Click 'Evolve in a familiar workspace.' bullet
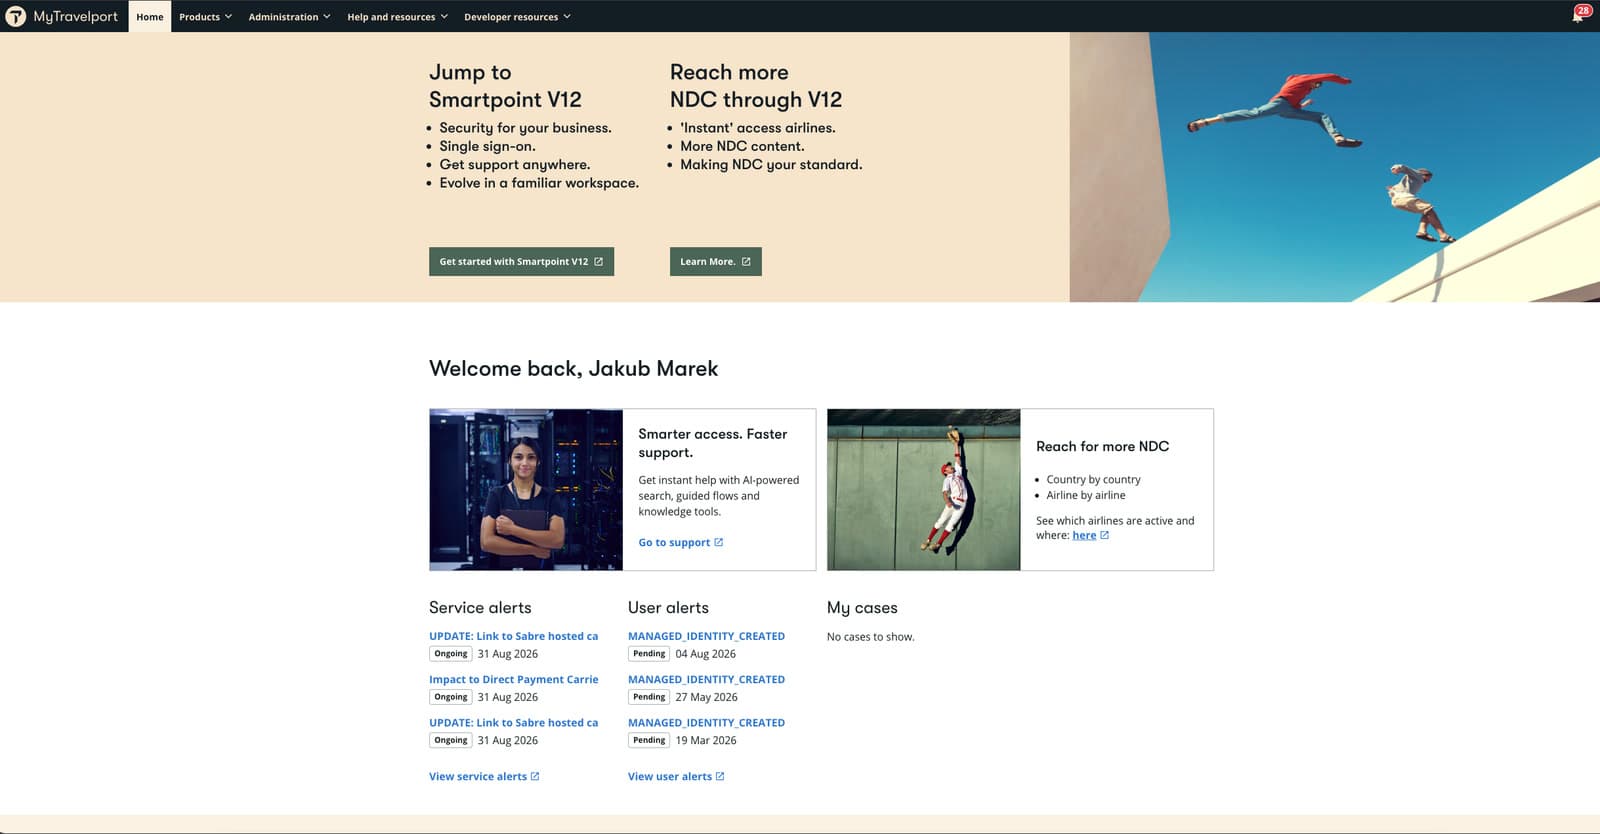 539,184
